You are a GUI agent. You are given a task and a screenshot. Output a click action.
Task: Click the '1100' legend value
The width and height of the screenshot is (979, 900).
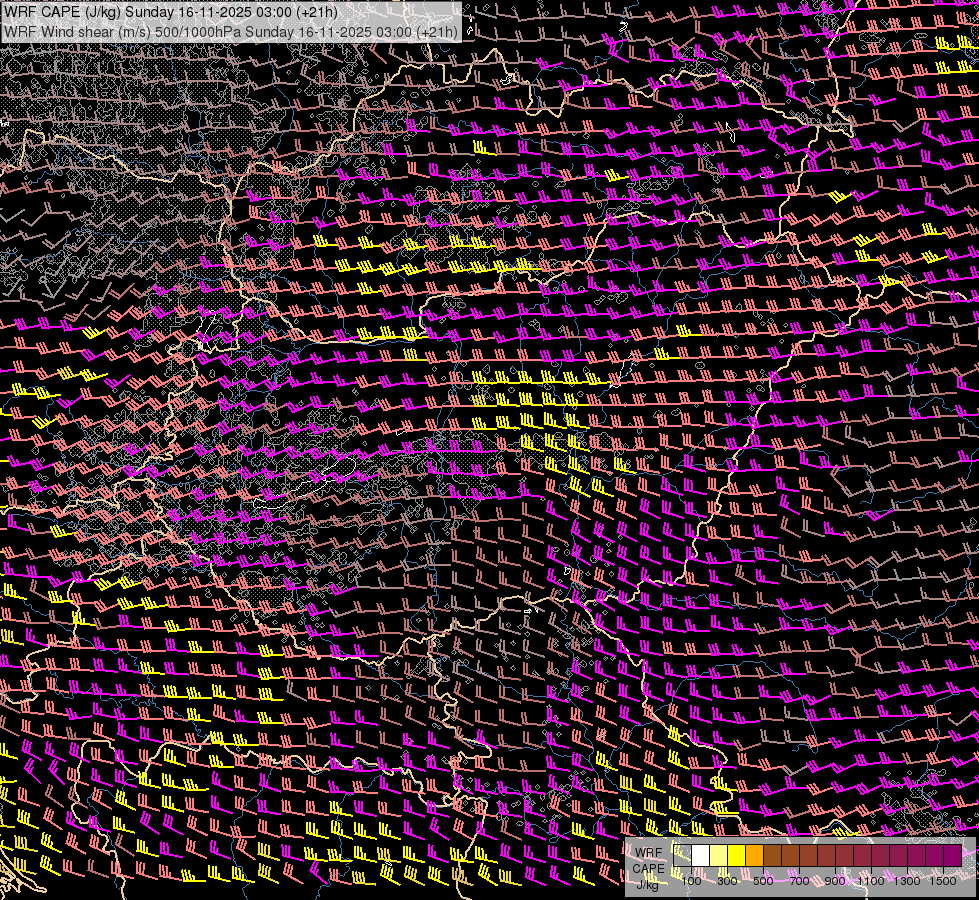pos(870,881)
